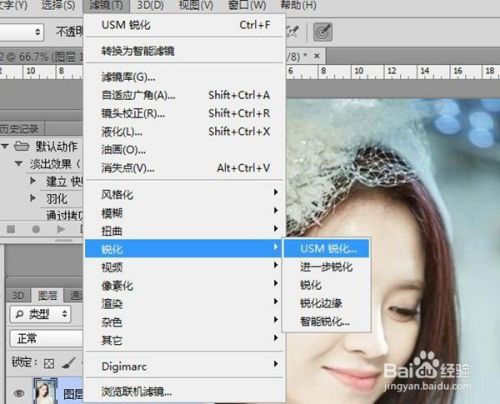
Task: Open the 选择(S) menu
Action: [x=58, y=5]
